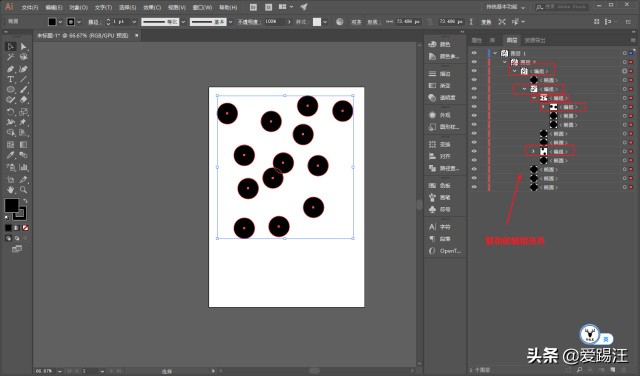
Task: Select the Pen tool in the toolbar
Action: [11, 69]
